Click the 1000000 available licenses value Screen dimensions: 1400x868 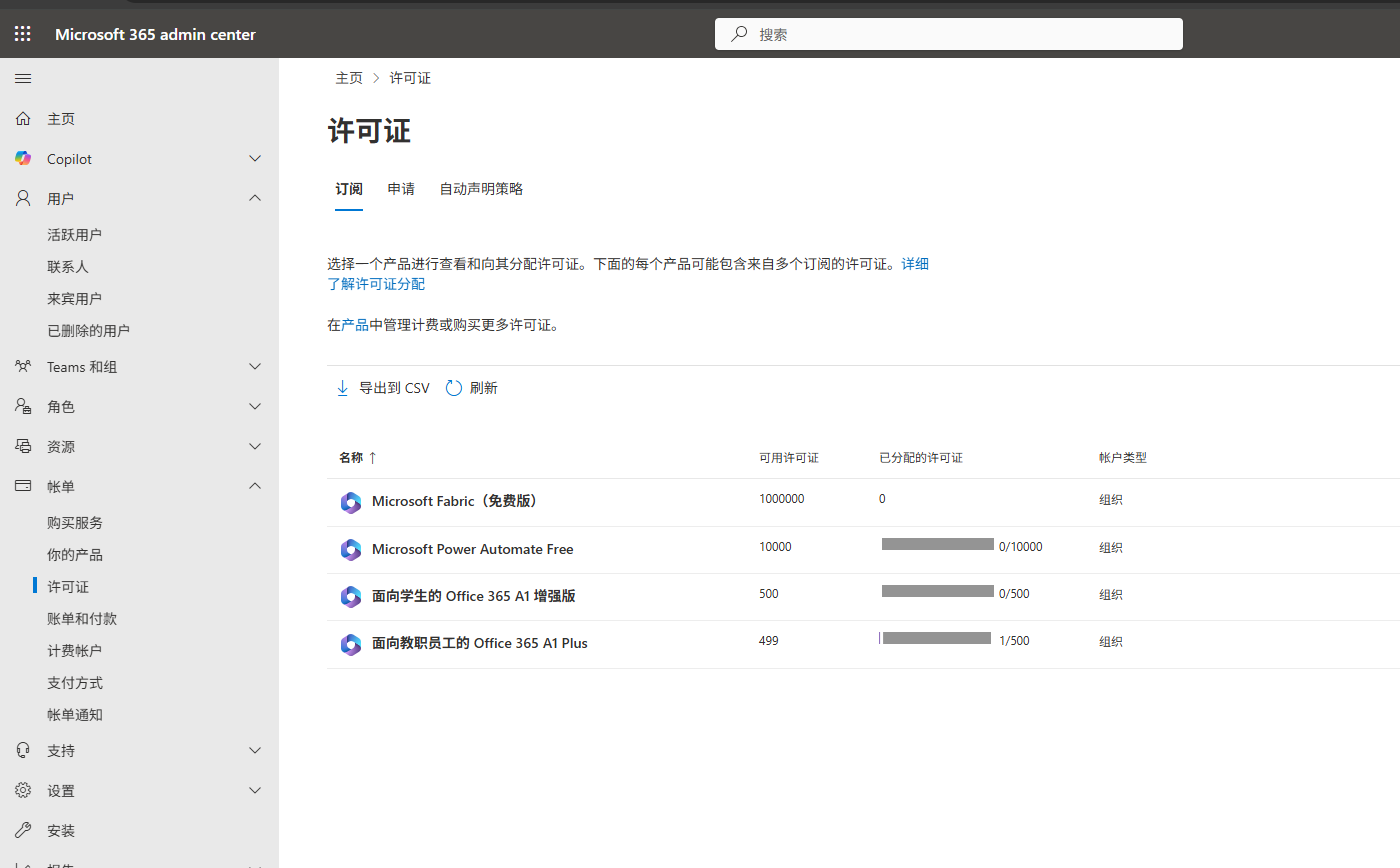[782, 499]
